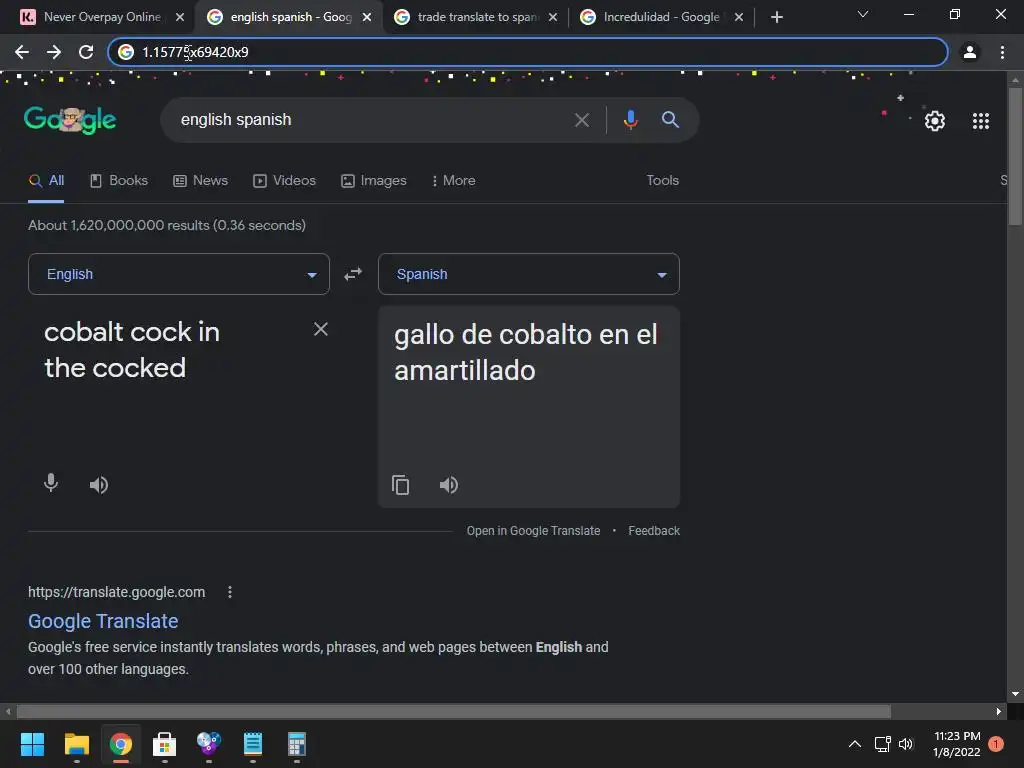Open a new browser tab
1024x768 pixels.
[x=776, y=17]
